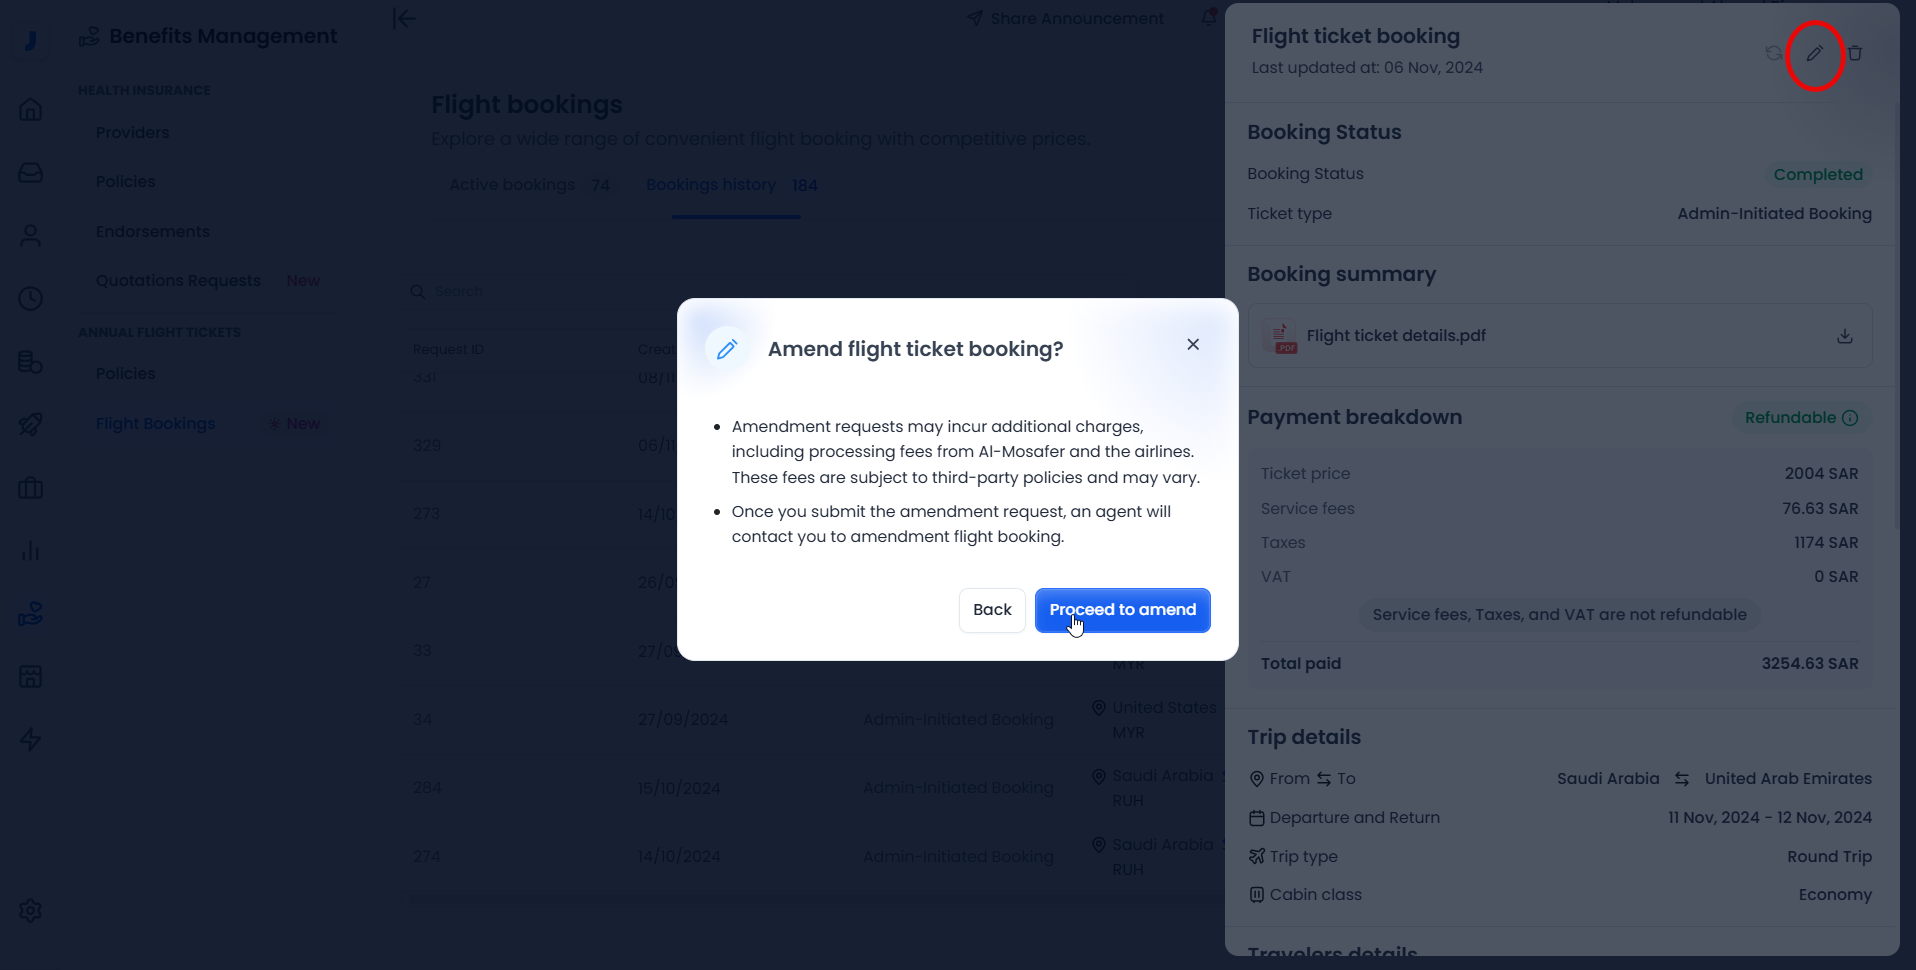The height and width of the screenshot is (970, 1916).
Task: Switch to Active bookings tab
Action: point(512,185)
